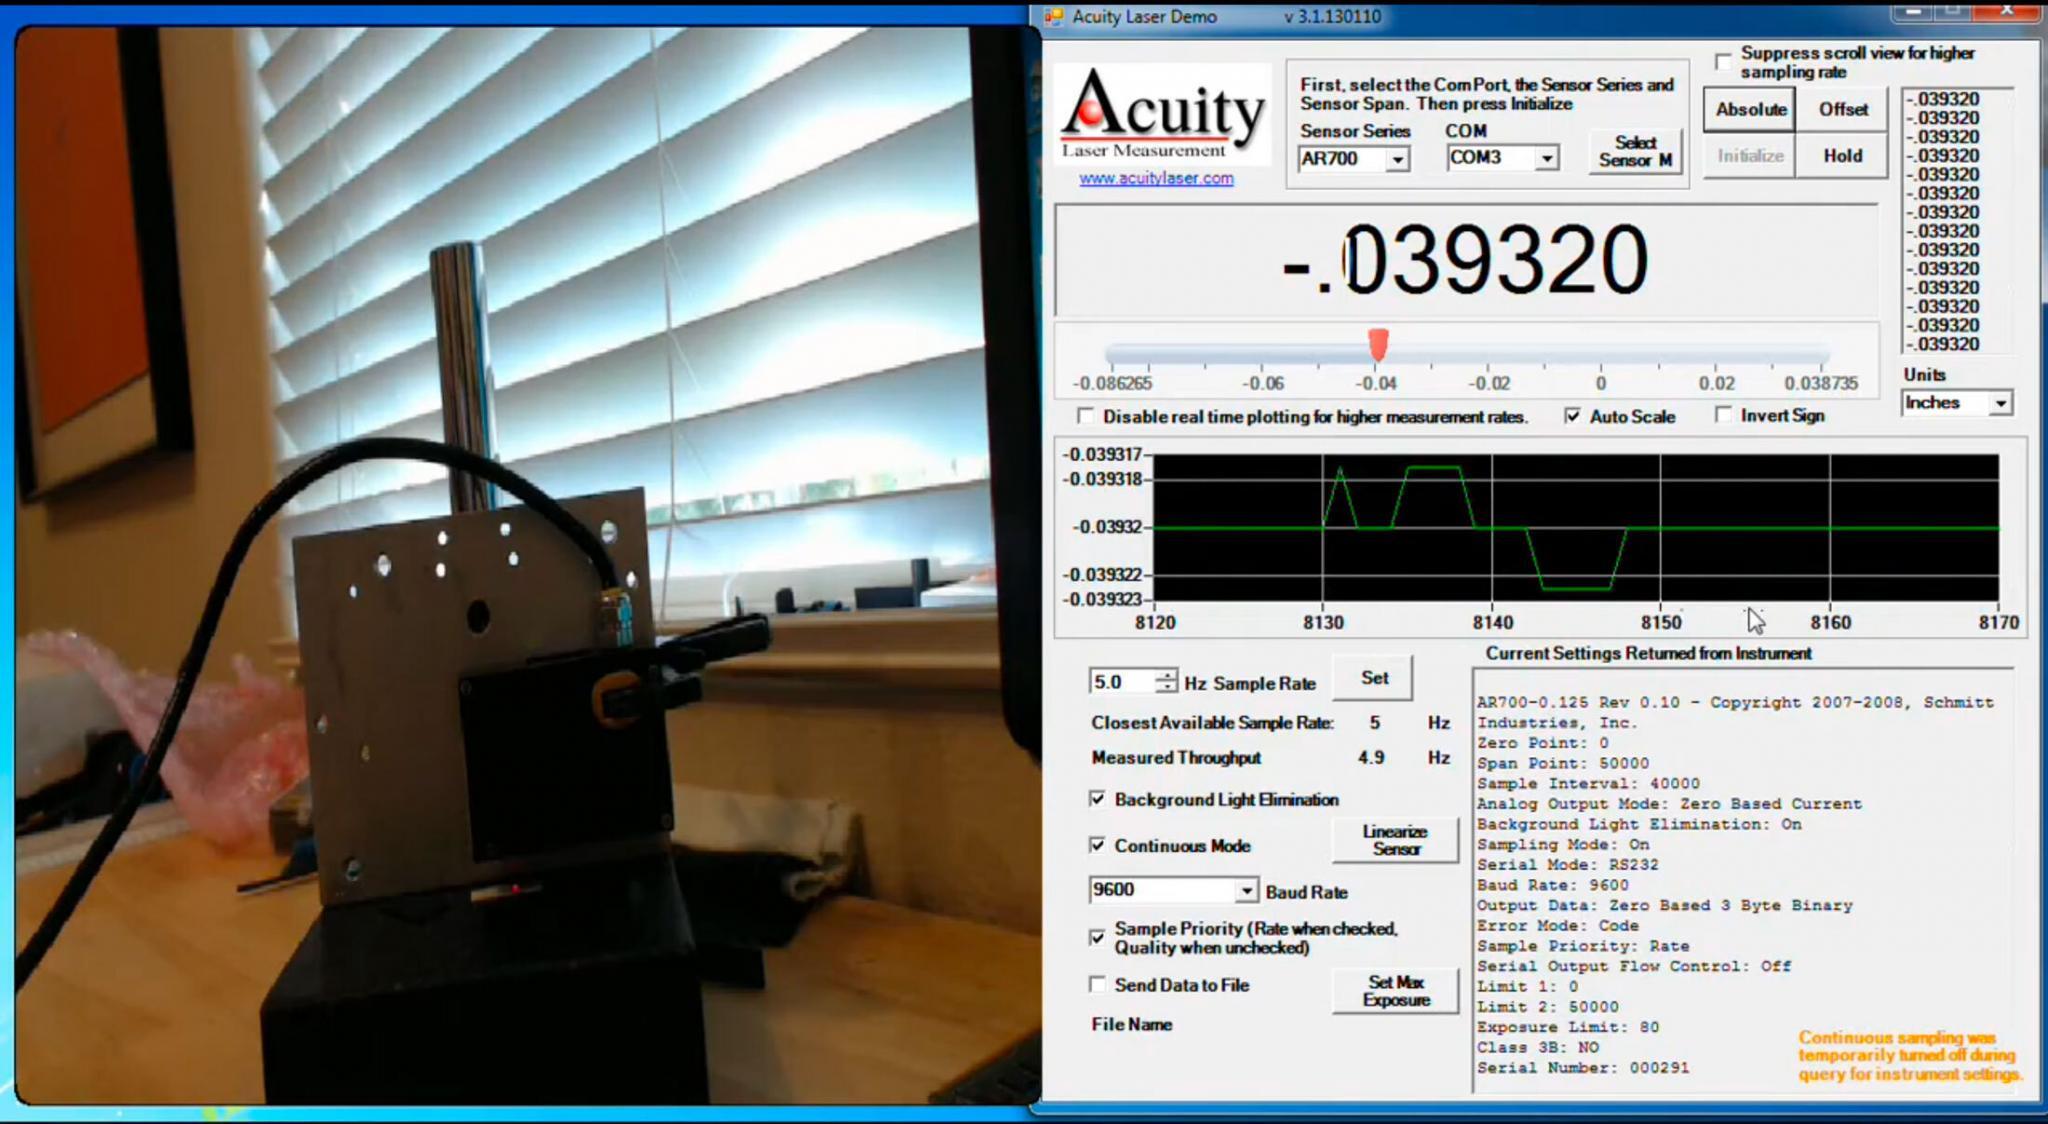Toggle Background Light Elimination checkbox

pyautogui.click(x=1098, y=799)
